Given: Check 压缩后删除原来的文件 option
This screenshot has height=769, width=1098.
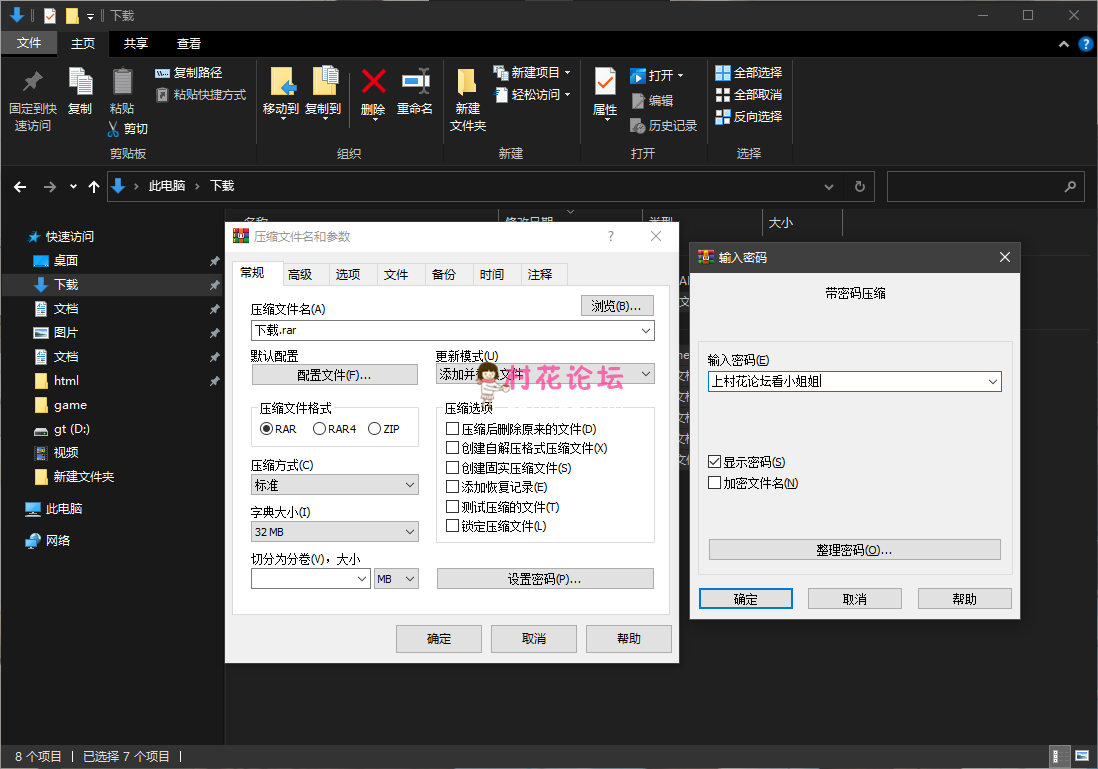Looking at the screenshot, I should 453,429.
